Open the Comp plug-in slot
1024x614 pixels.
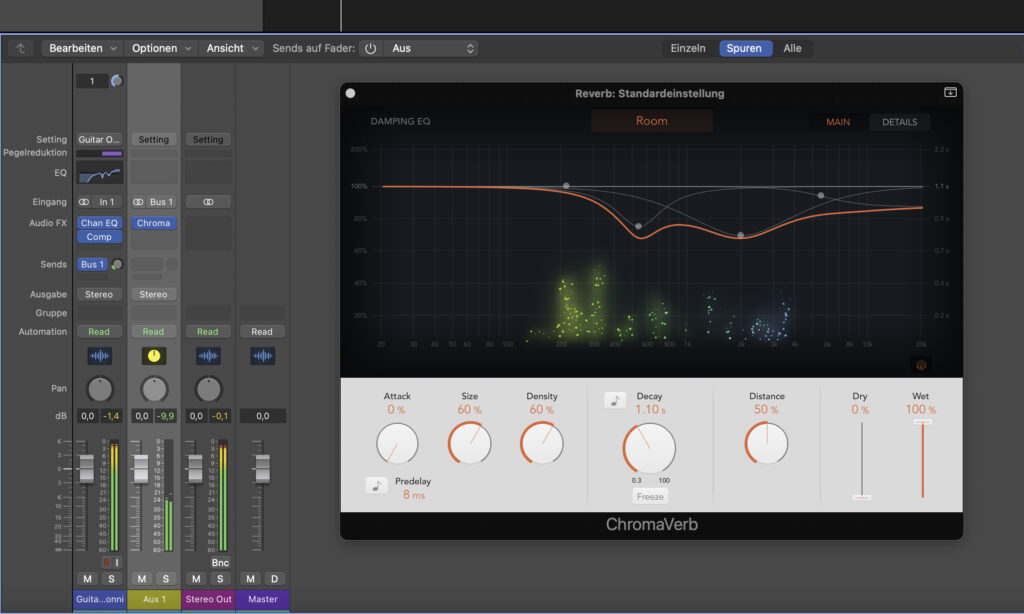(99, 237)
